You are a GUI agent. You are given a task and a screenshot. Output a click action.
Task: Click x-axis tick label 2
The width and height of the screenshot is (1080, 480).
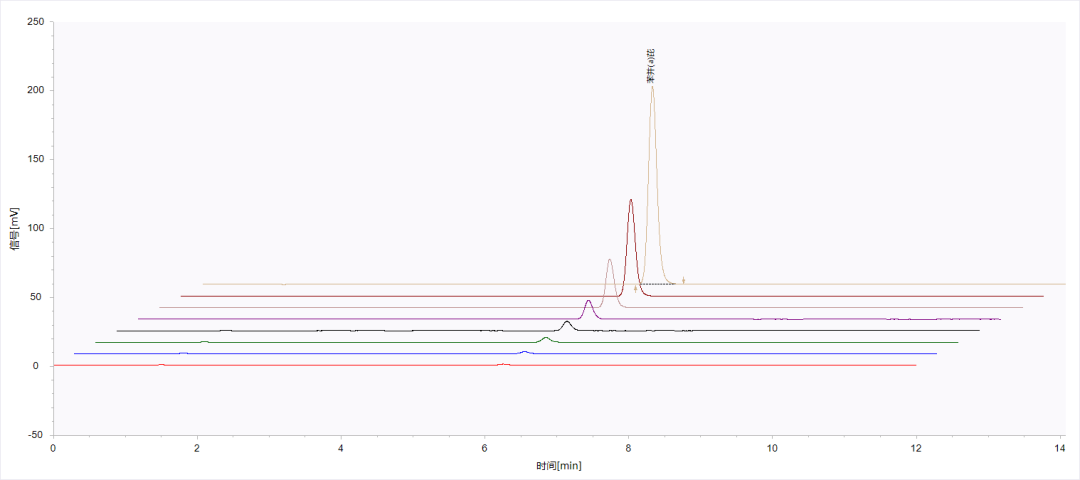pyautogui.click(x=197, y=446)
